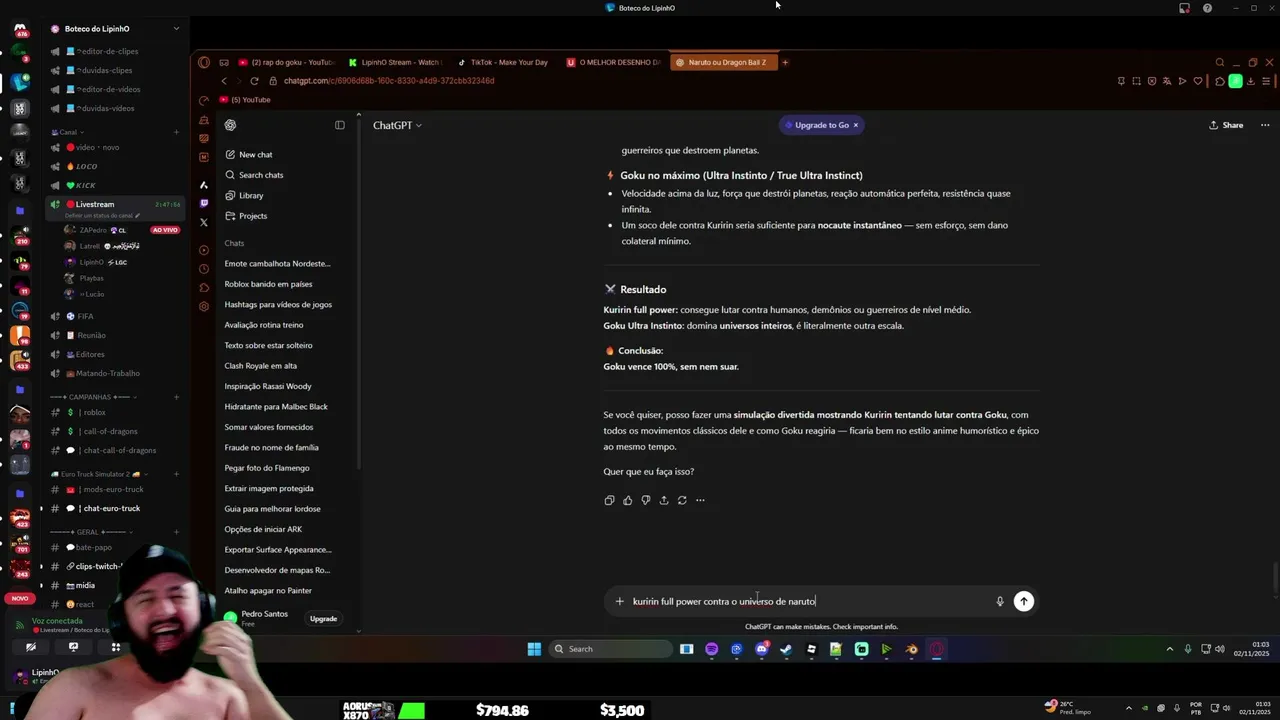Click the Opera address bar URL
The width and height of the screenshot is (1280, 720).
(389, 81)
